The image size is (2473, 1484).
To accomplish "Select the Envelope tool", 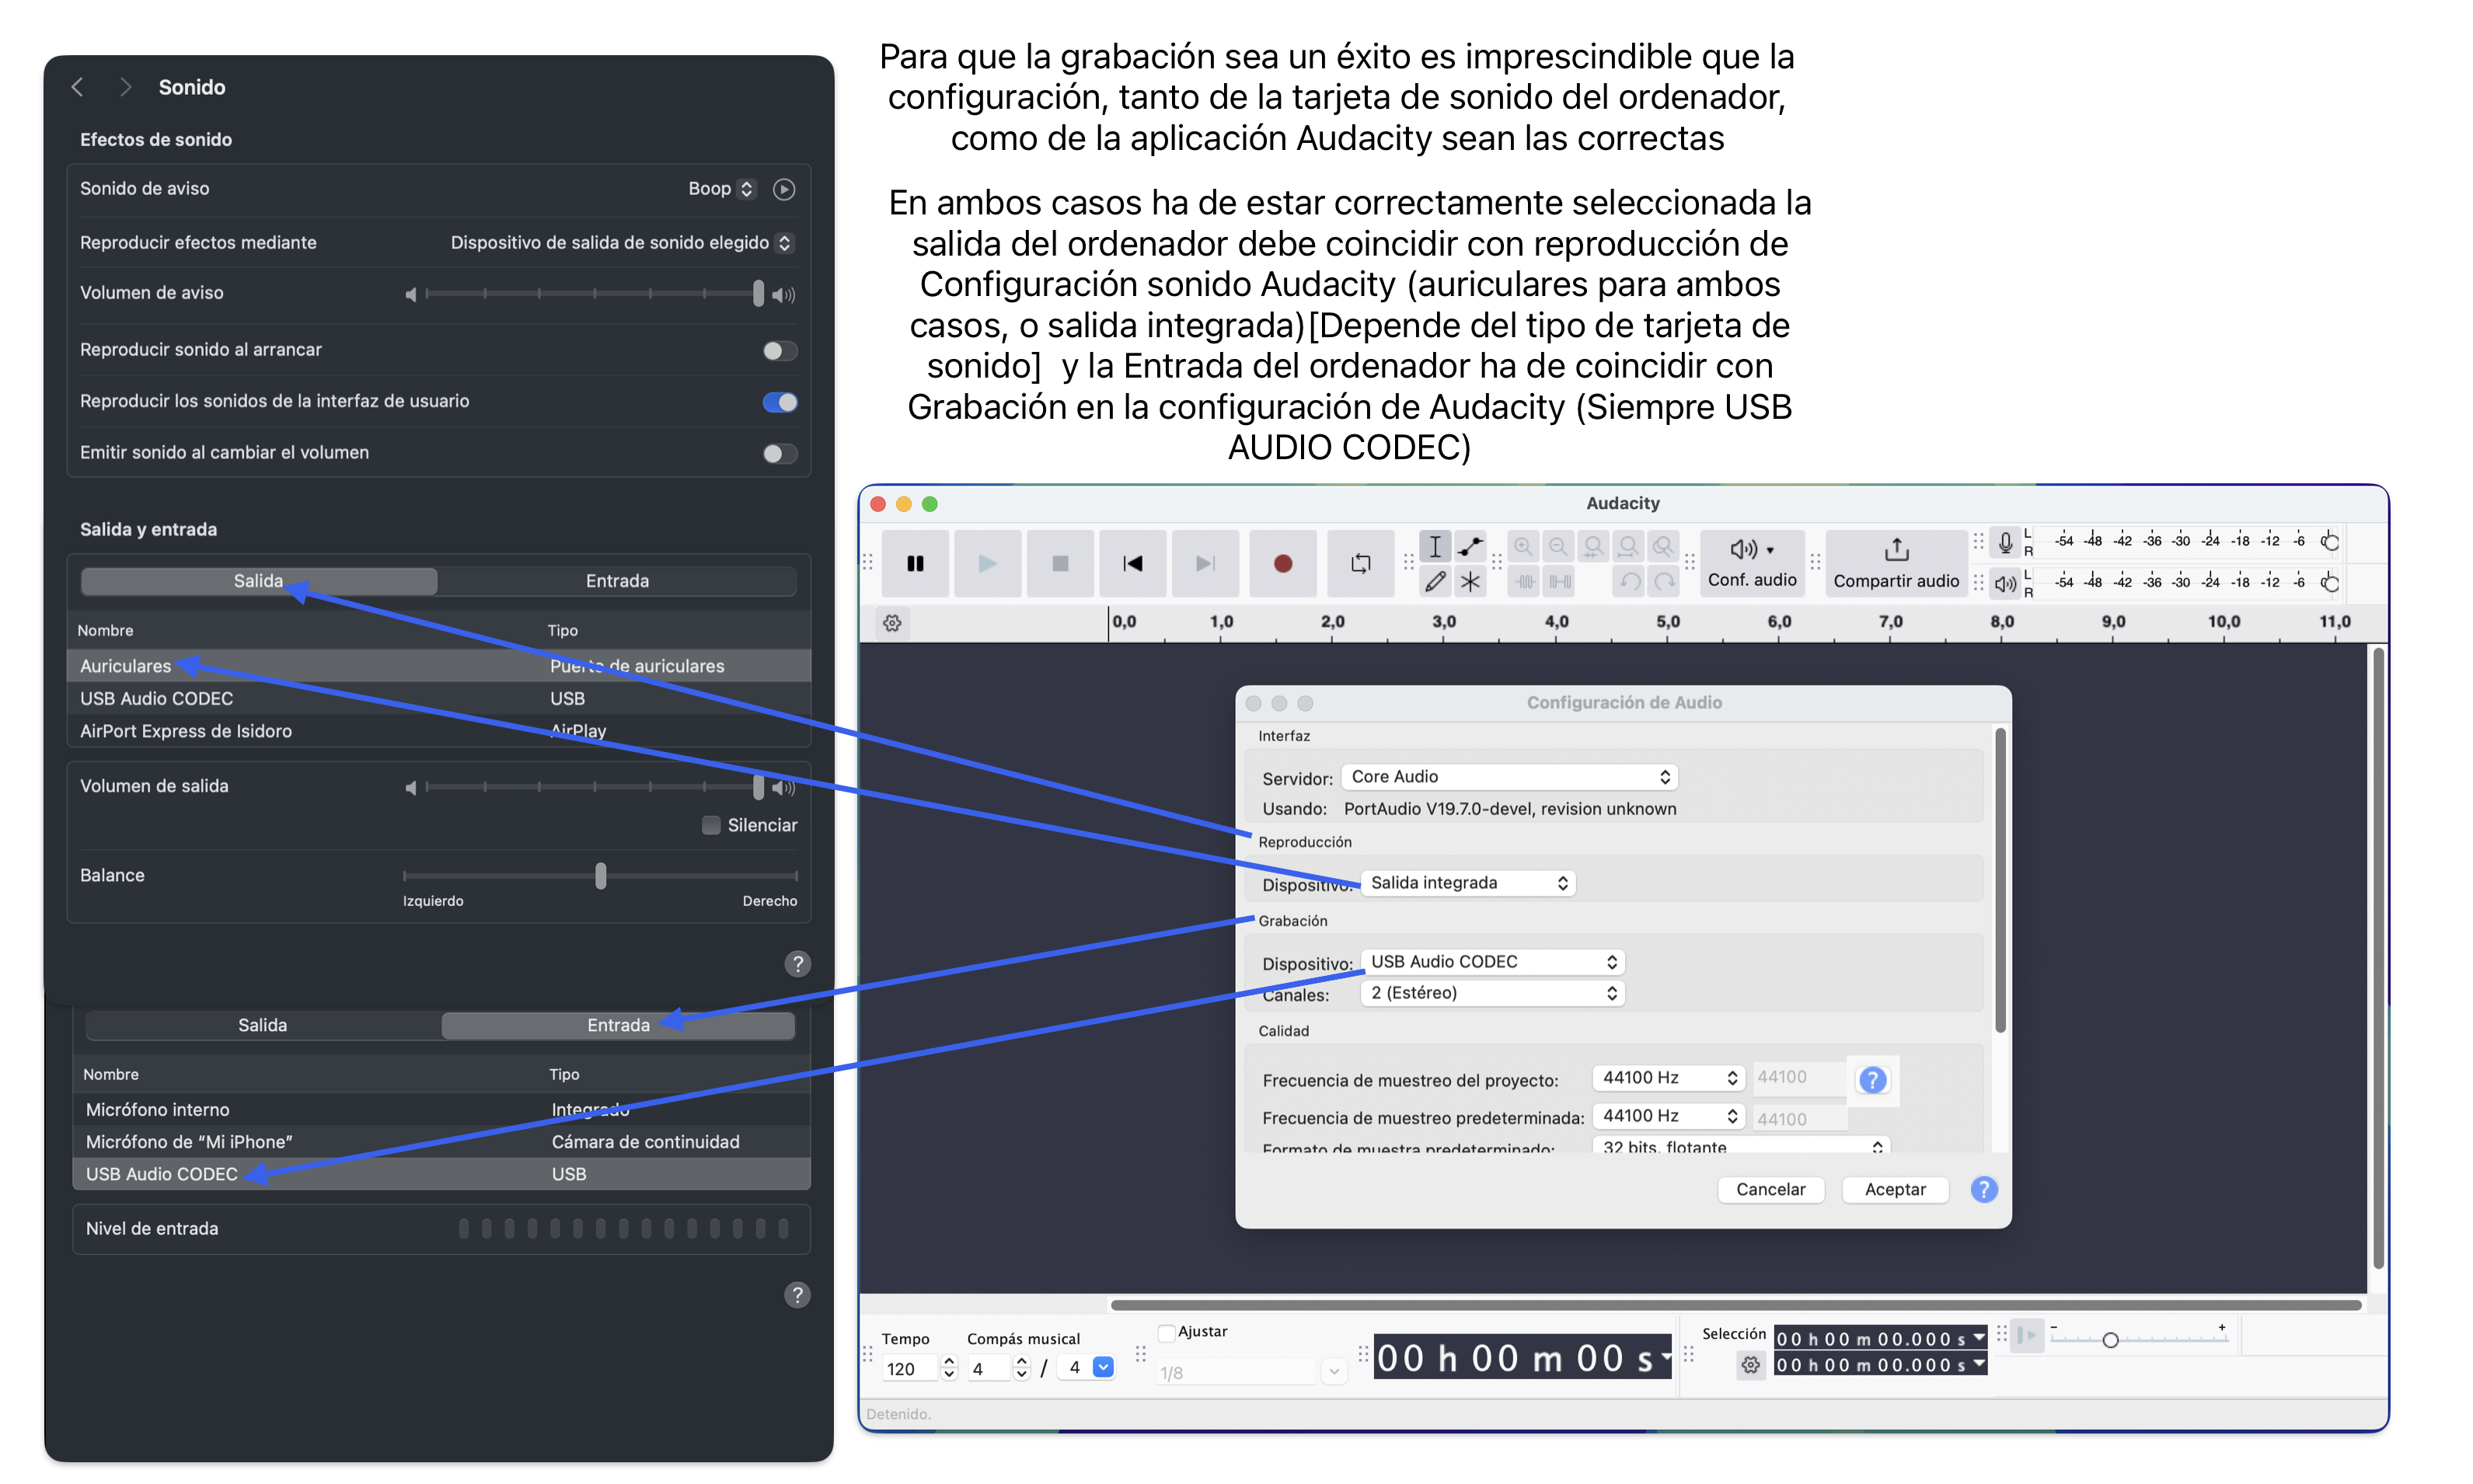I will coord(1470,546).
